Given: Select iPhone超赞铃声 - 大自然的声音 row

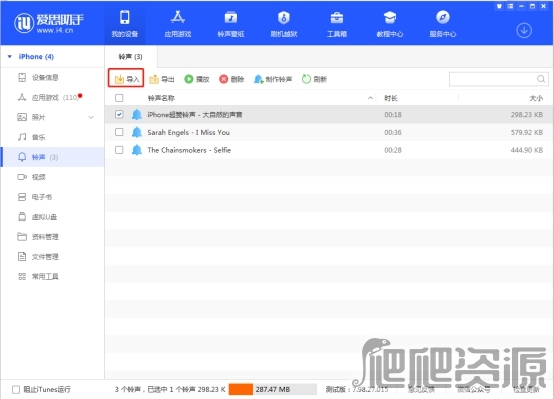Looking at the screenshot, I should pos(329,114).
